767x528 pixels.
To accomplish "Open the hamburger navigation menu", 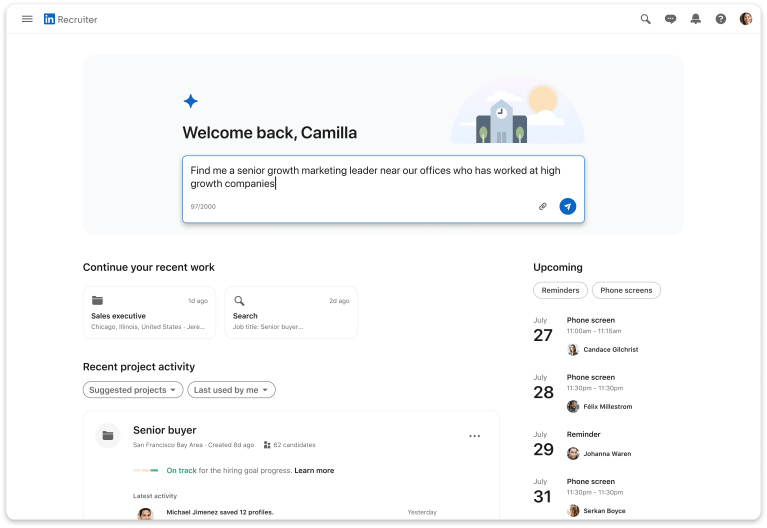I will [x=27, y=19].
